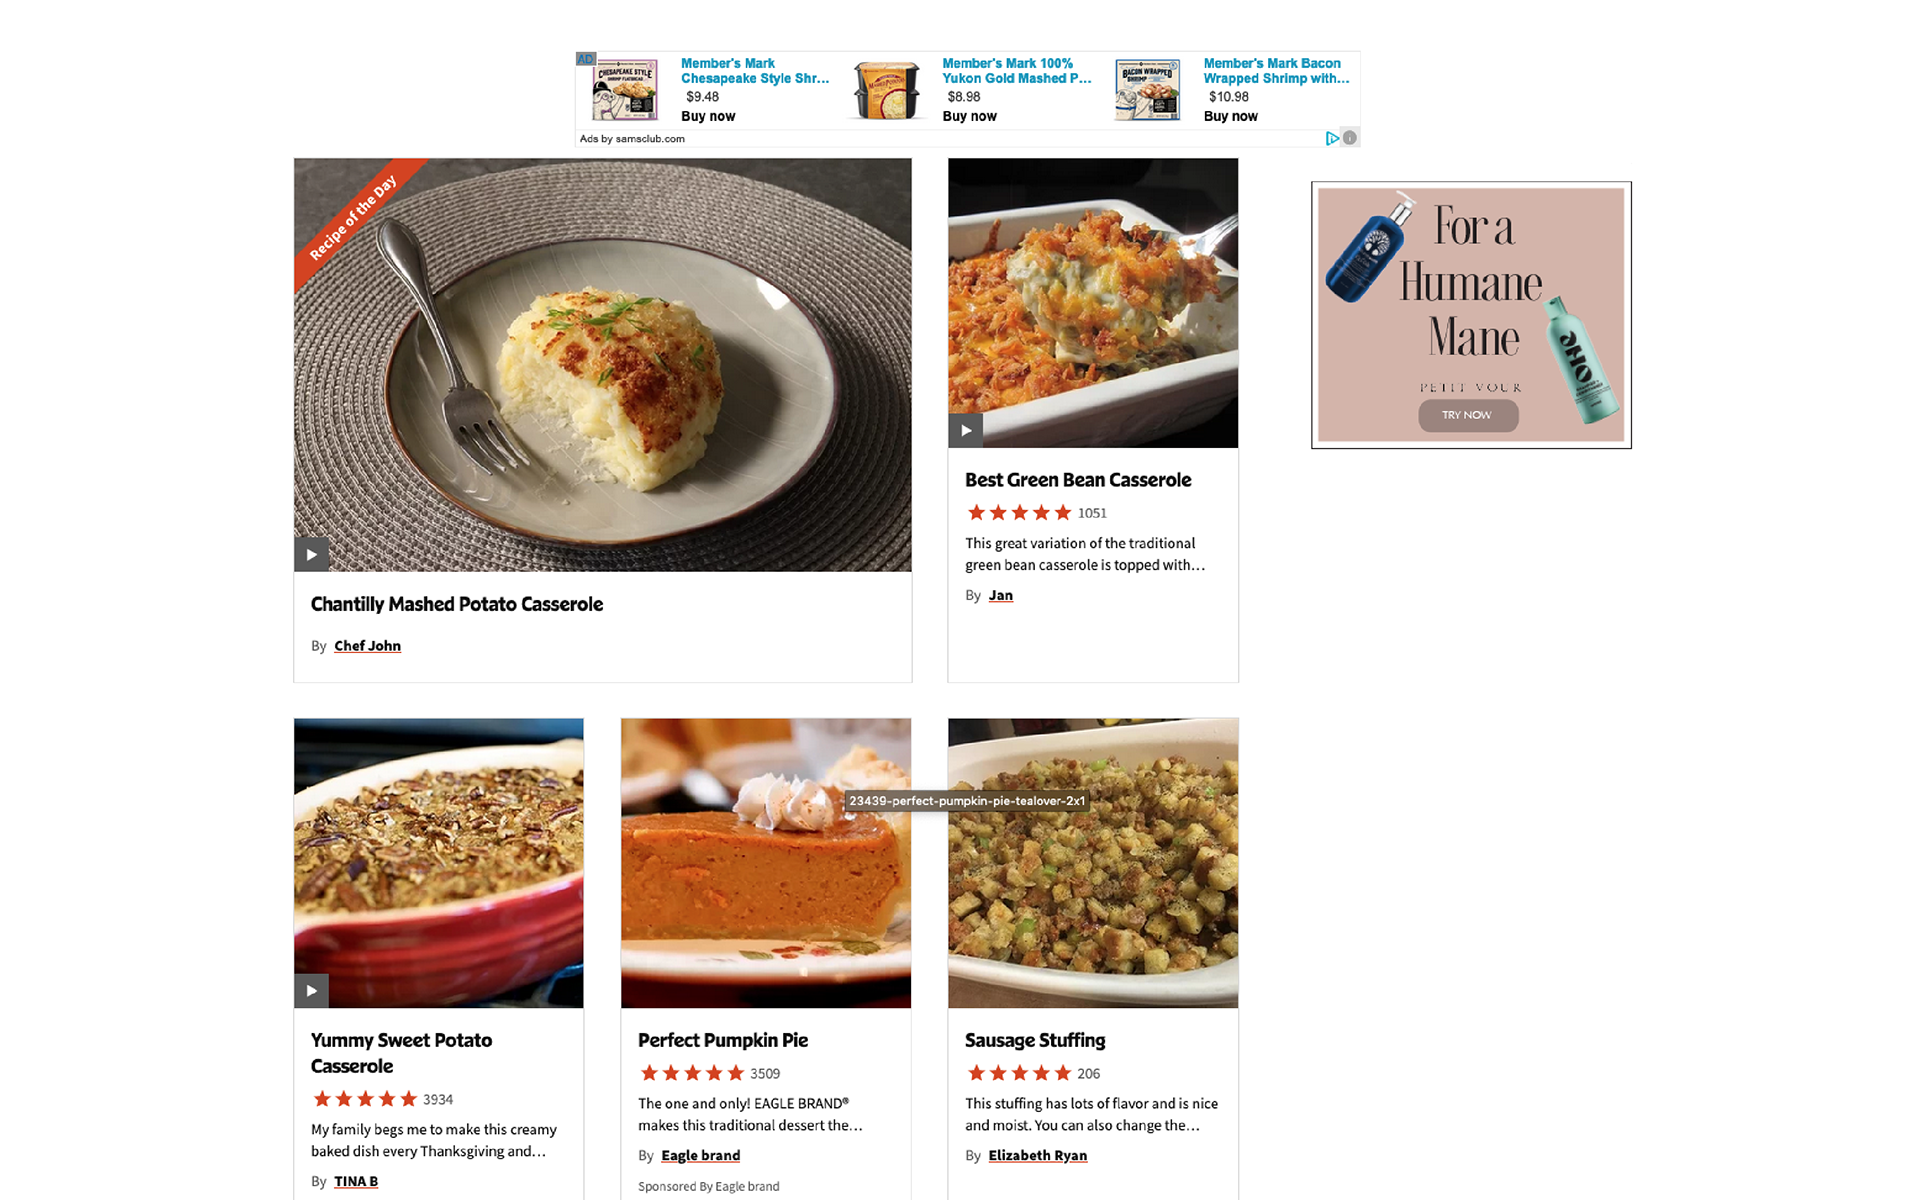Click star rating on Yummy Sweet Potato Casserole
The width and height of the screenshot is (1920, 1200).
pos(365,1099)
